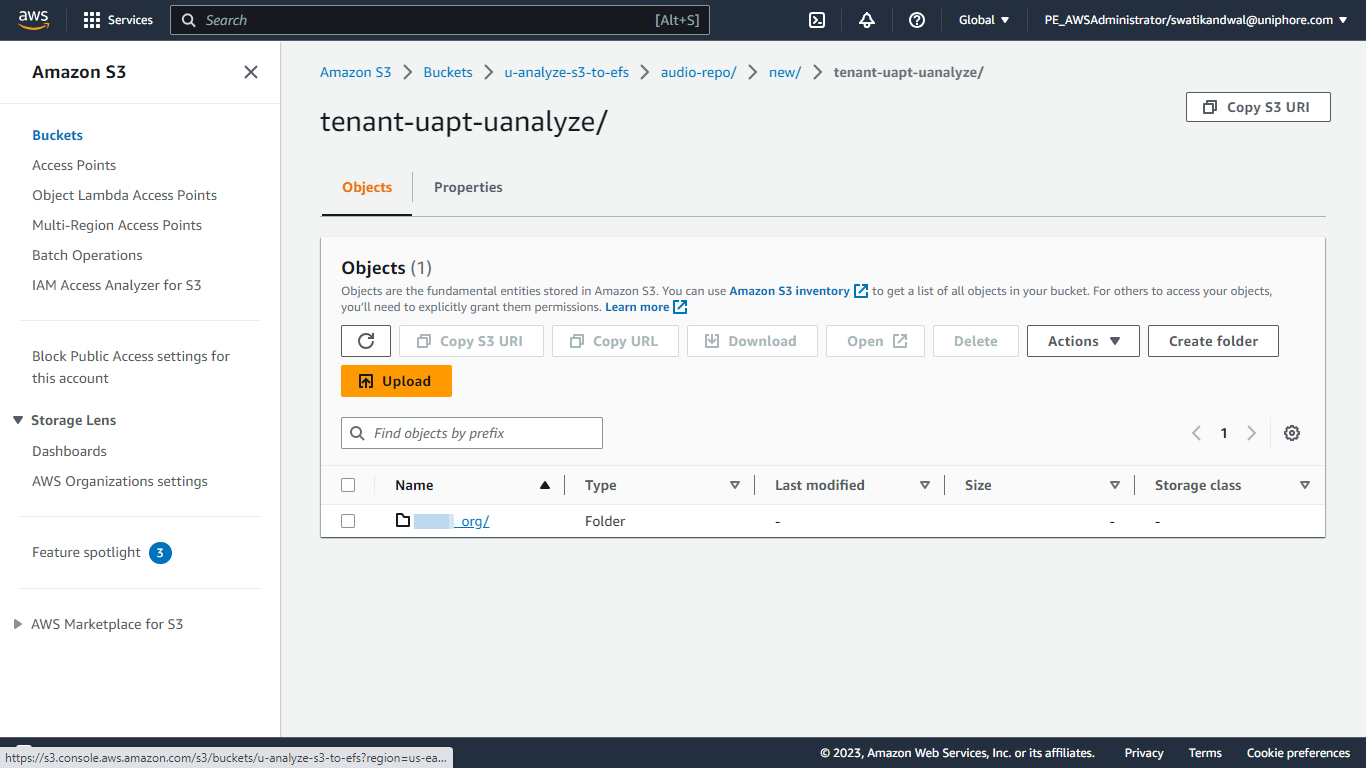Click the top-right Copy S3 URI button
1366x768 pixels.
point(1258,107)
